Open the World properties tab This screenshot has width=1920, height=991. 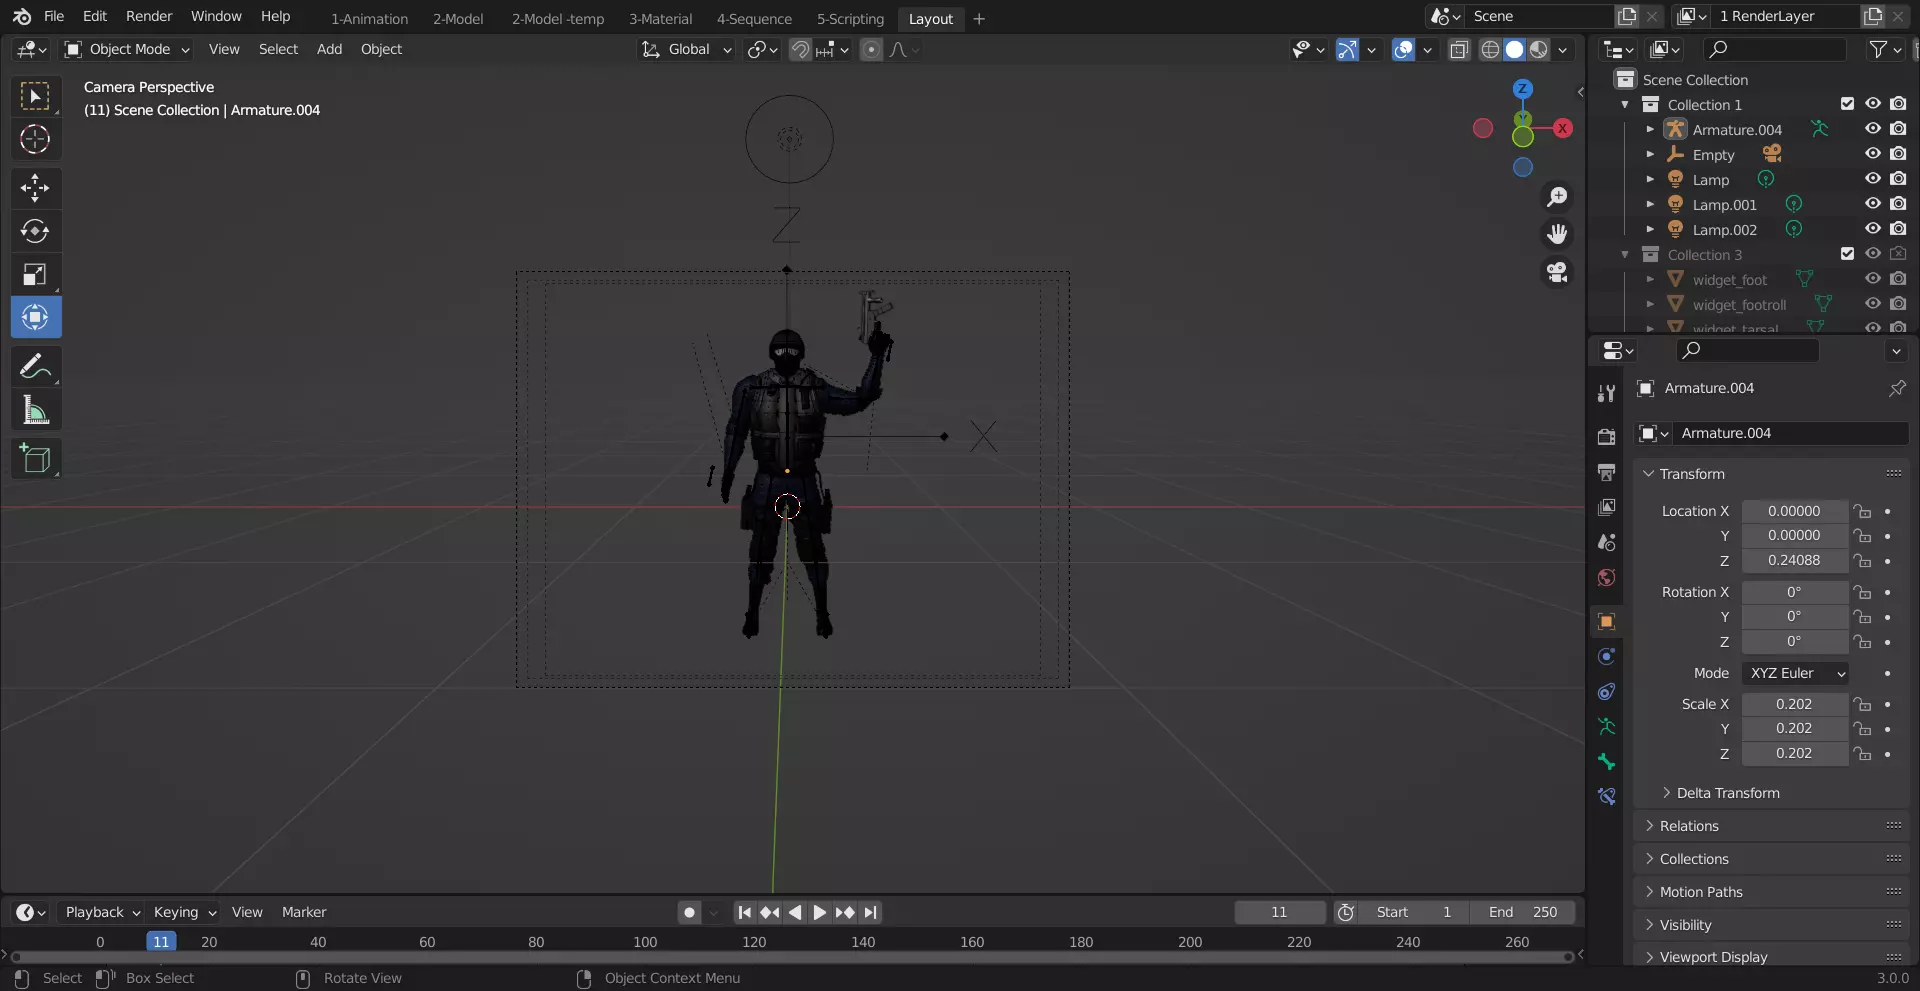[1606, 577]
